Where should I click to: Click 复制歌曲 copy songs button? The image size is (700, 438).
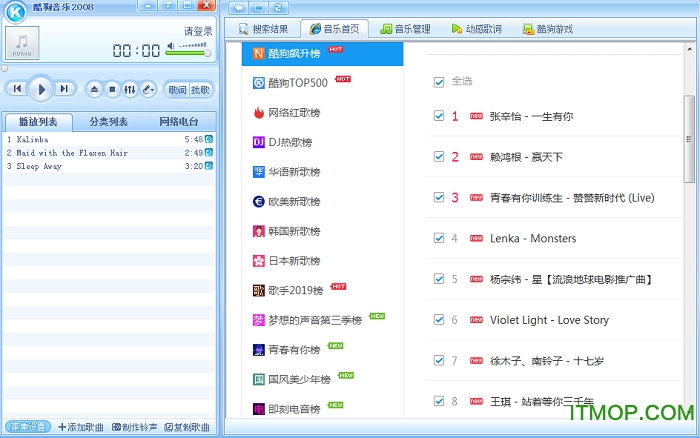point(187,427)
